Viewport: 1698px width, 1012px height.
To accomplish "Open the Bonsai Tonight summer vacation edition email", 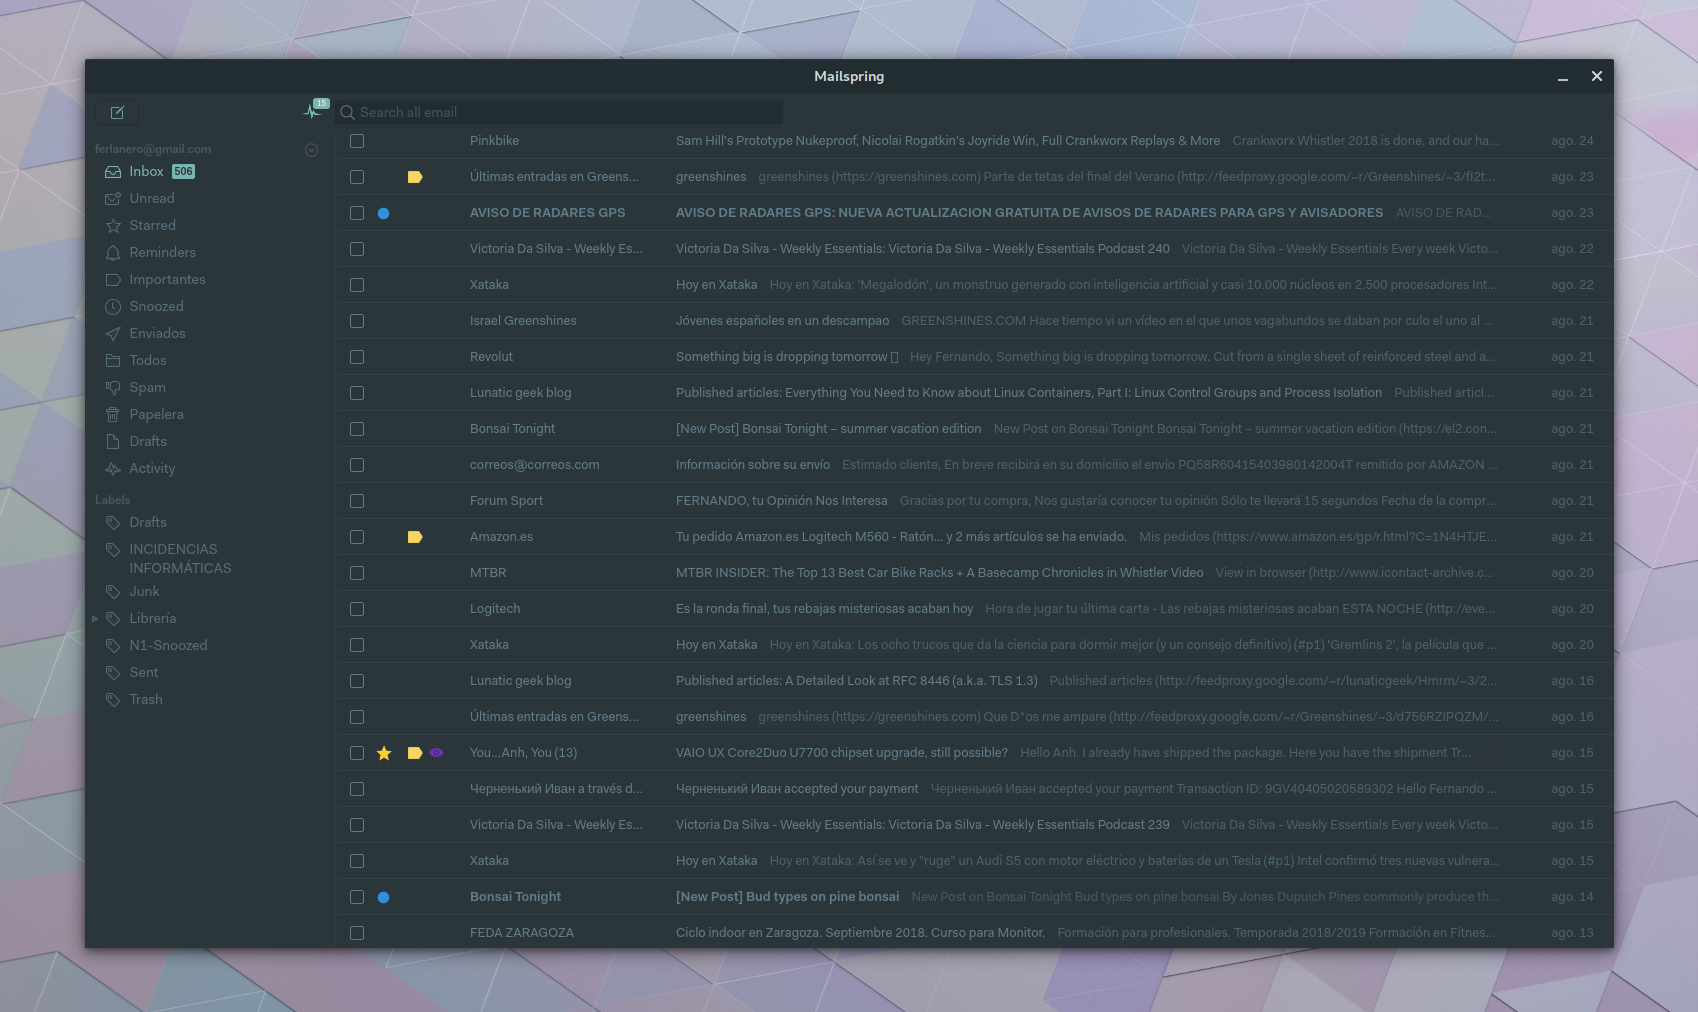I will click(974, 429).
